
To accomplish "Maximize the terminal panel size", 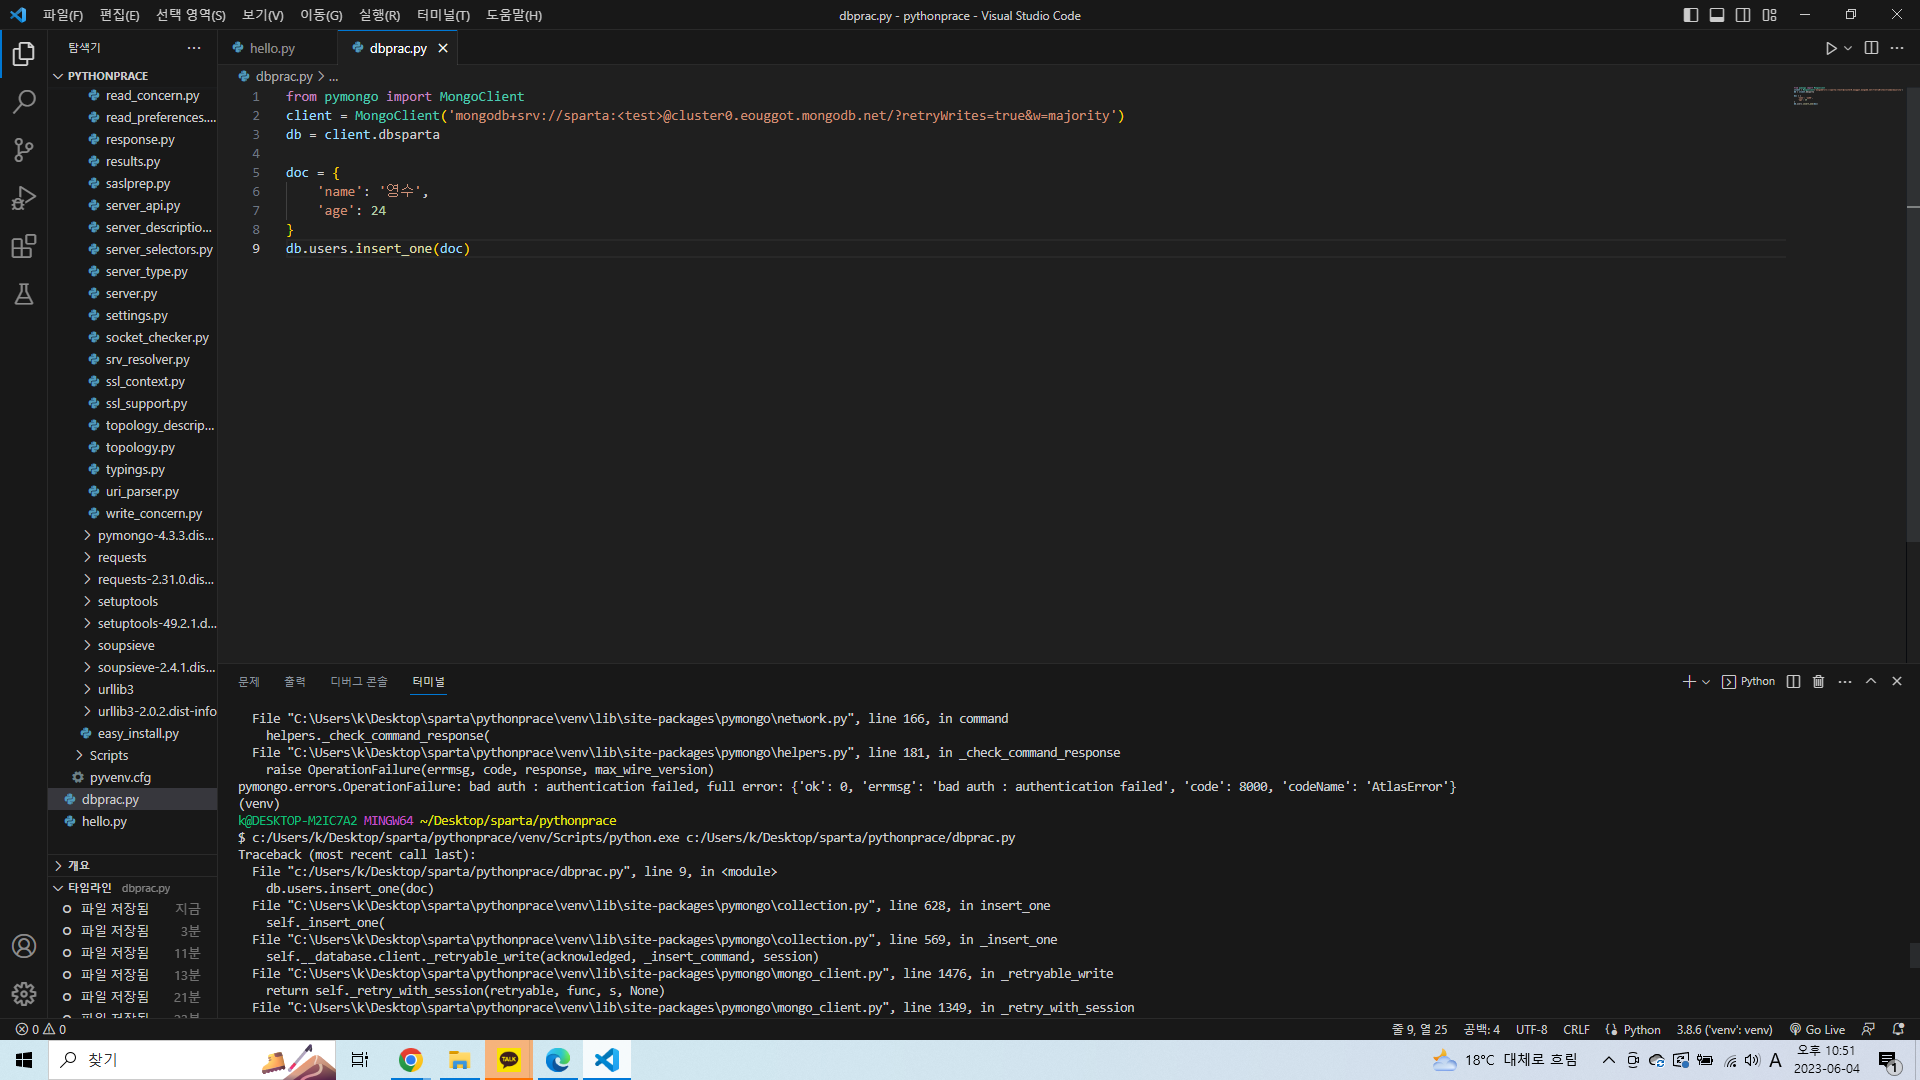I will point(1871,682).
